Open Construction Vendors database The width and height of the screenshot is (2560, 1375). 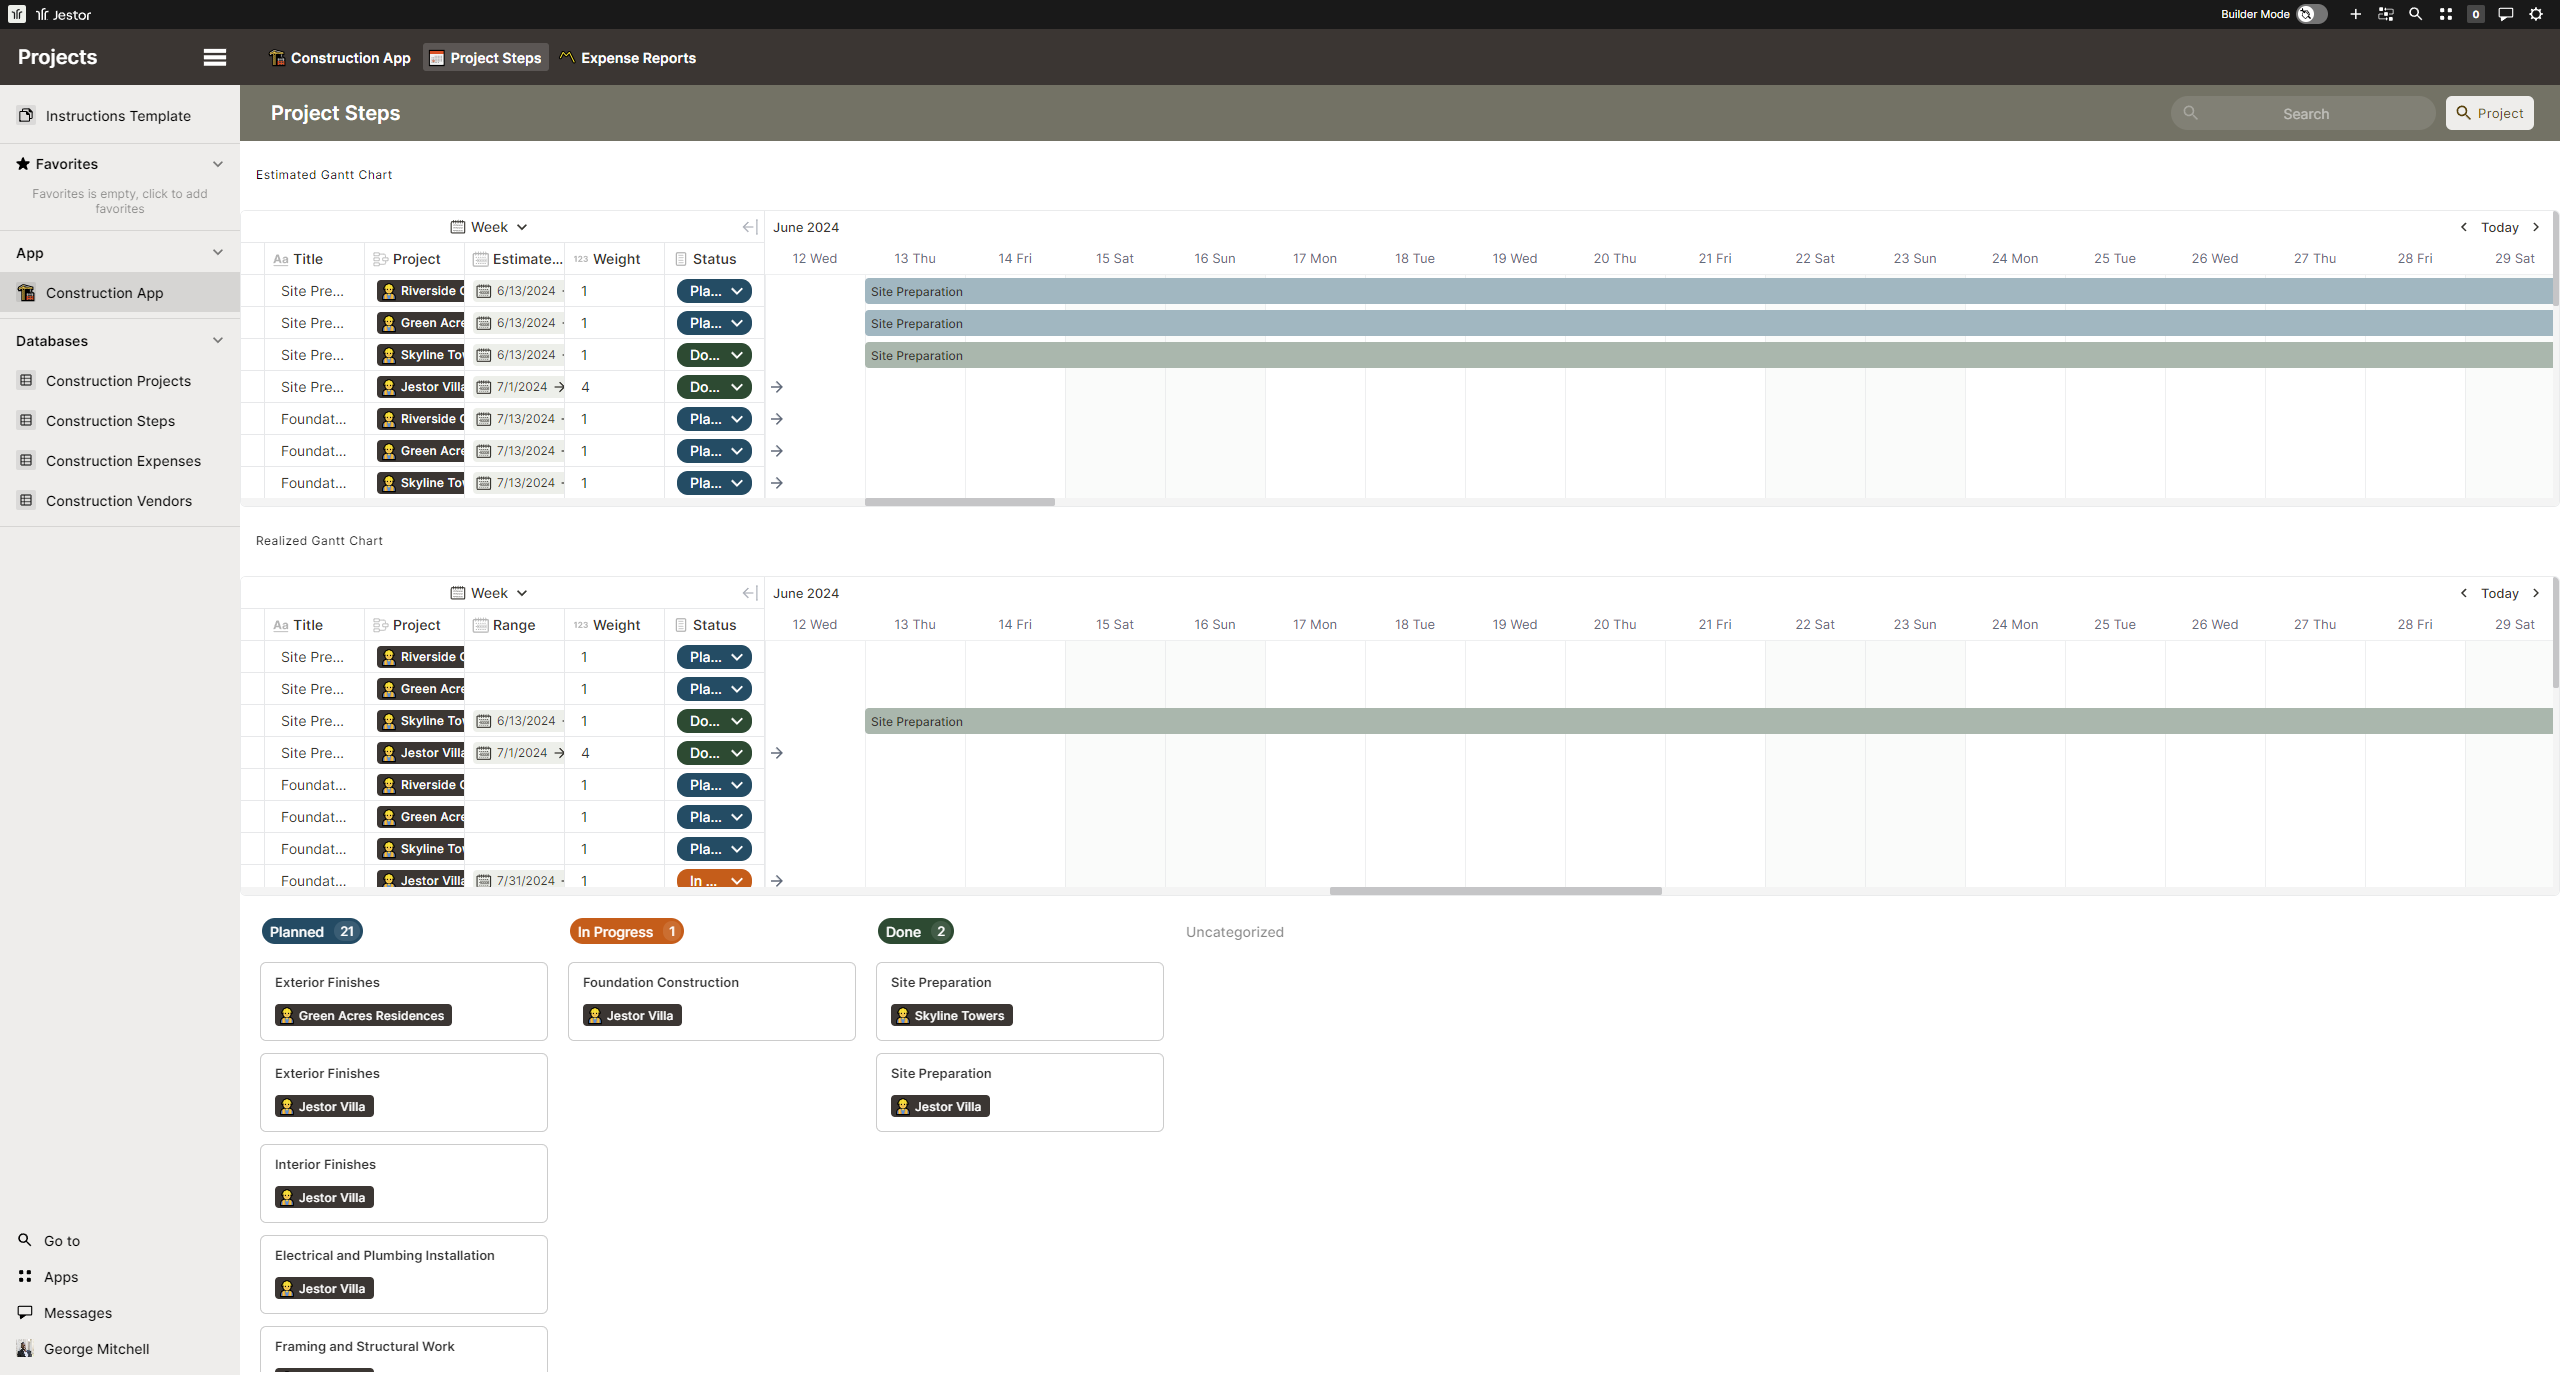tap(118, 501)
